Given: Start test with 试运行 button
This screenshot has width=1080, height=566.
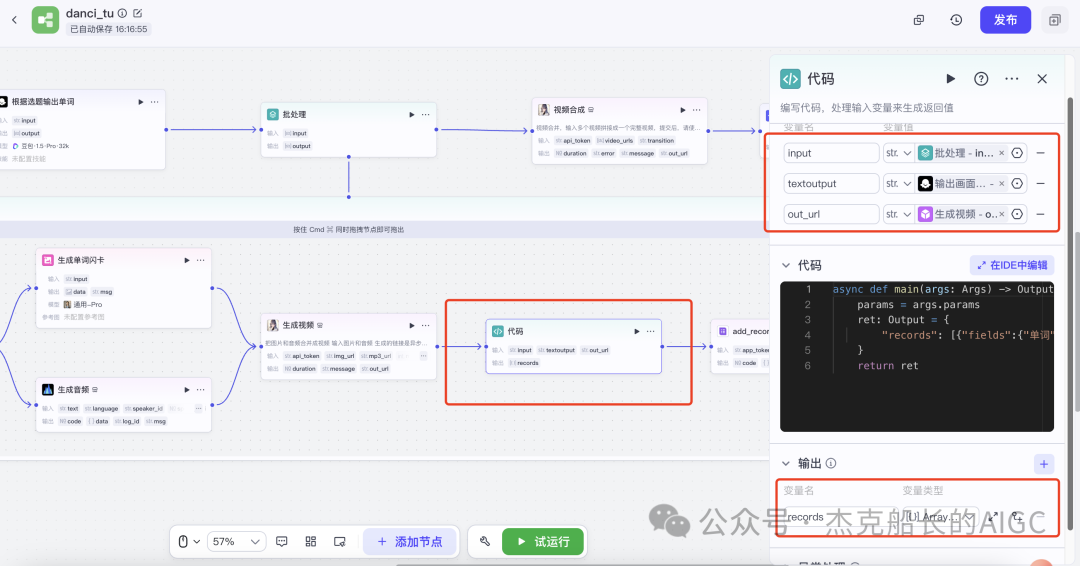Looking at the screenshot, I should click(x=543, y=542).
